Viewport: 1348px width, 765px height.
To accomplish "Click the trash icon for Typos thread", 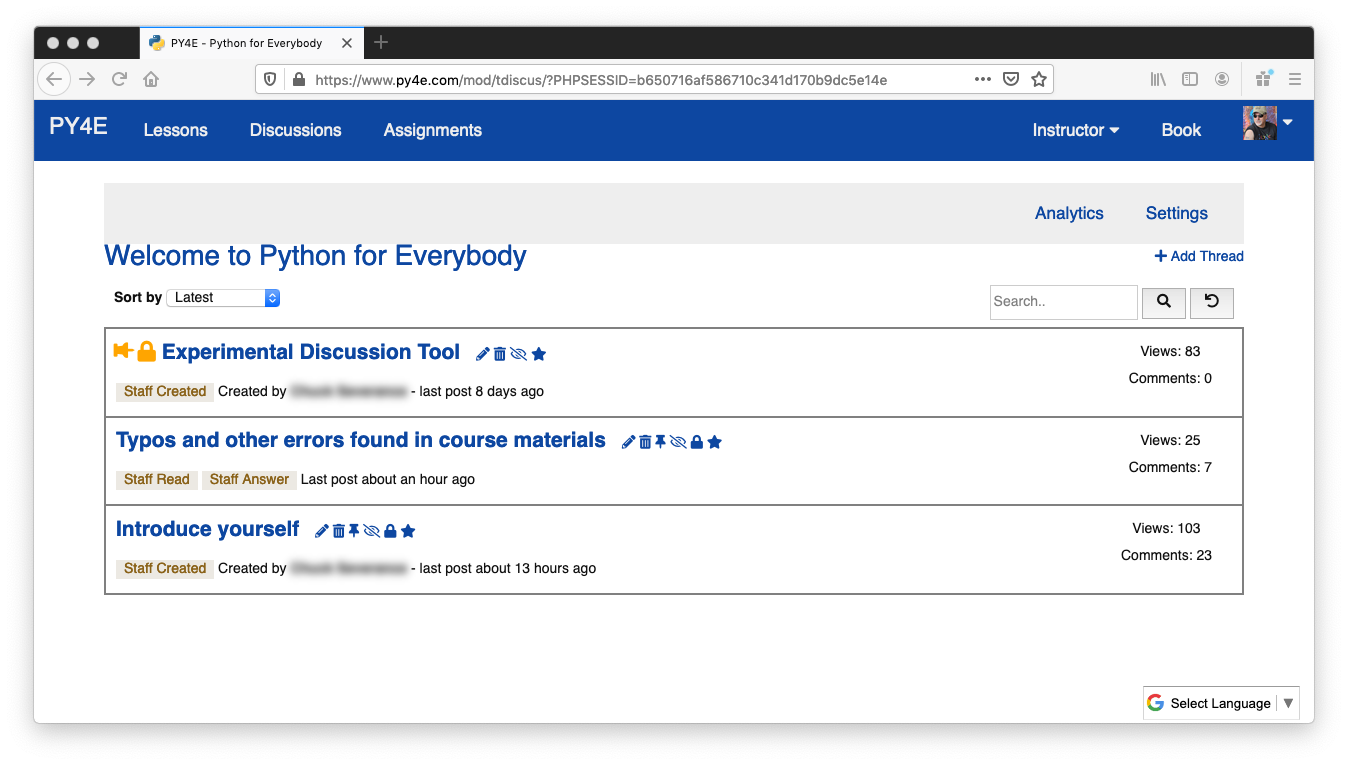I will tap(645, 442).
